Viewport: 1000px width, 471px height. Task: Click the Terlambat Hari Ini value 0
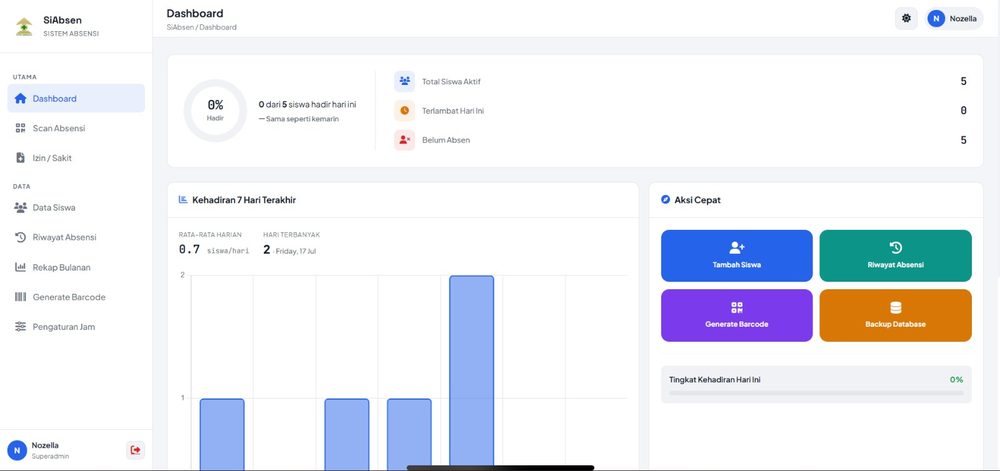pyautogui.click(x=963, y=110)
